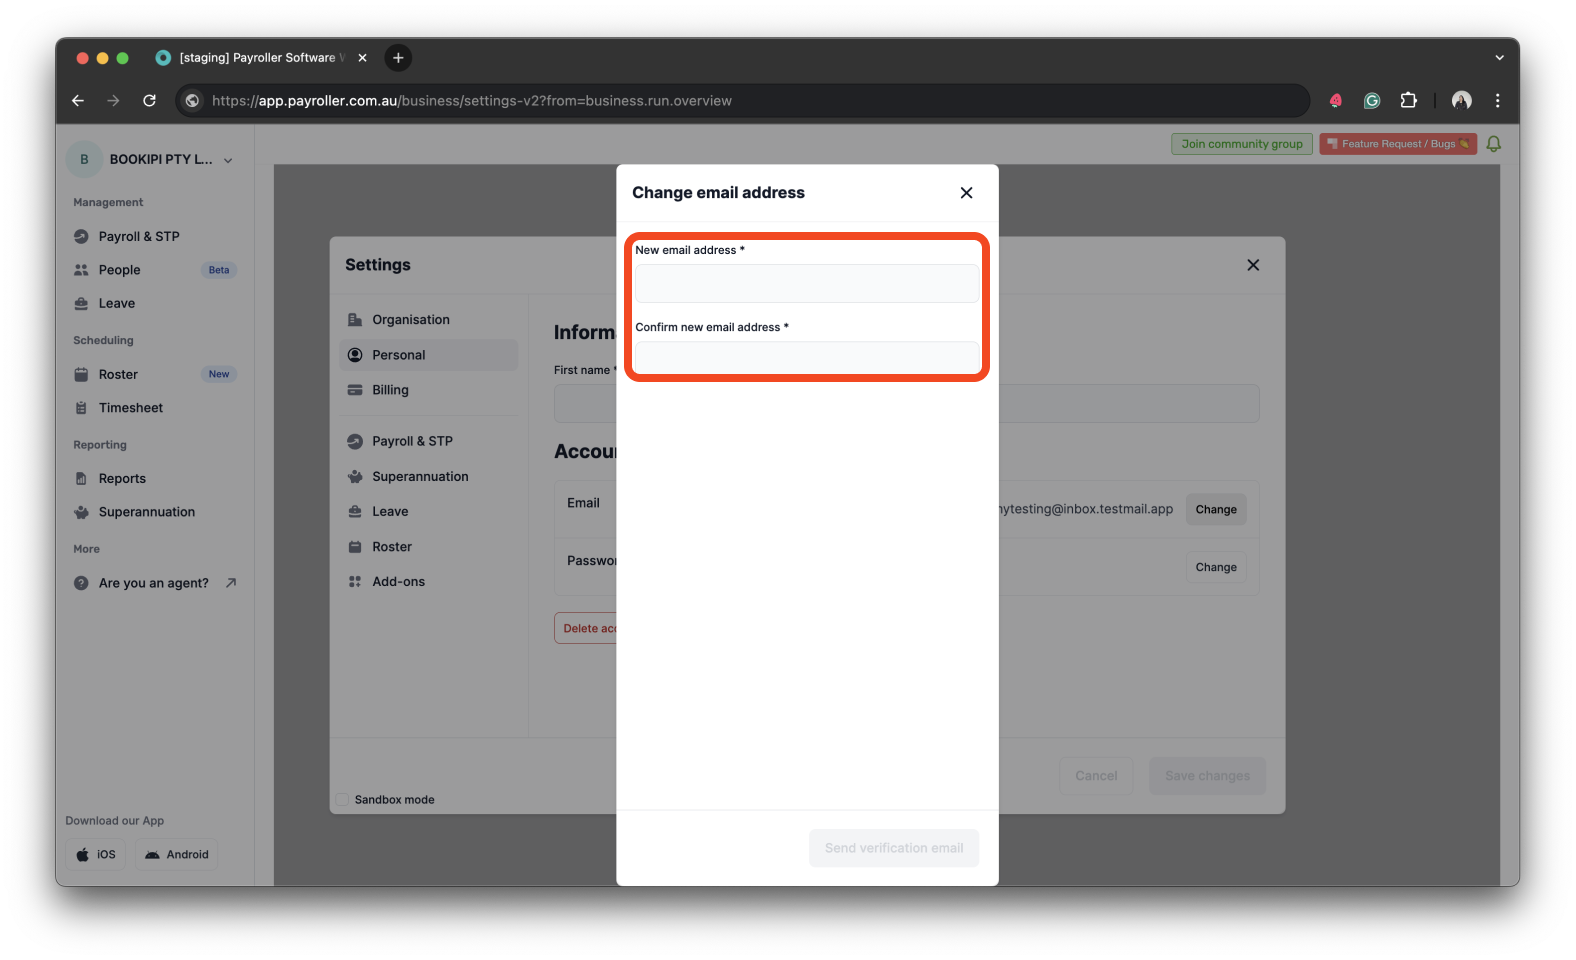This screenshot has height=960, width=1576.
Task: Click the Confirm new email address field
Action: (x=807, y=358)
